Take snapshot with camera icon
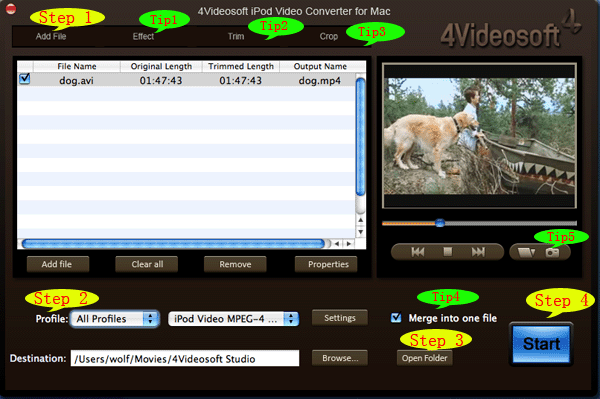This screenshot has width=600, height=399. [552, 252]
